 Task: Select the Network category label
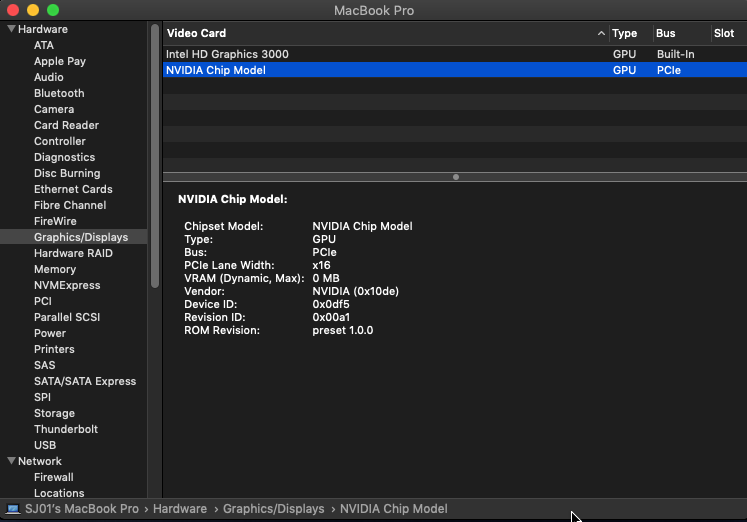pyautogui.click(x=40, y=461)
